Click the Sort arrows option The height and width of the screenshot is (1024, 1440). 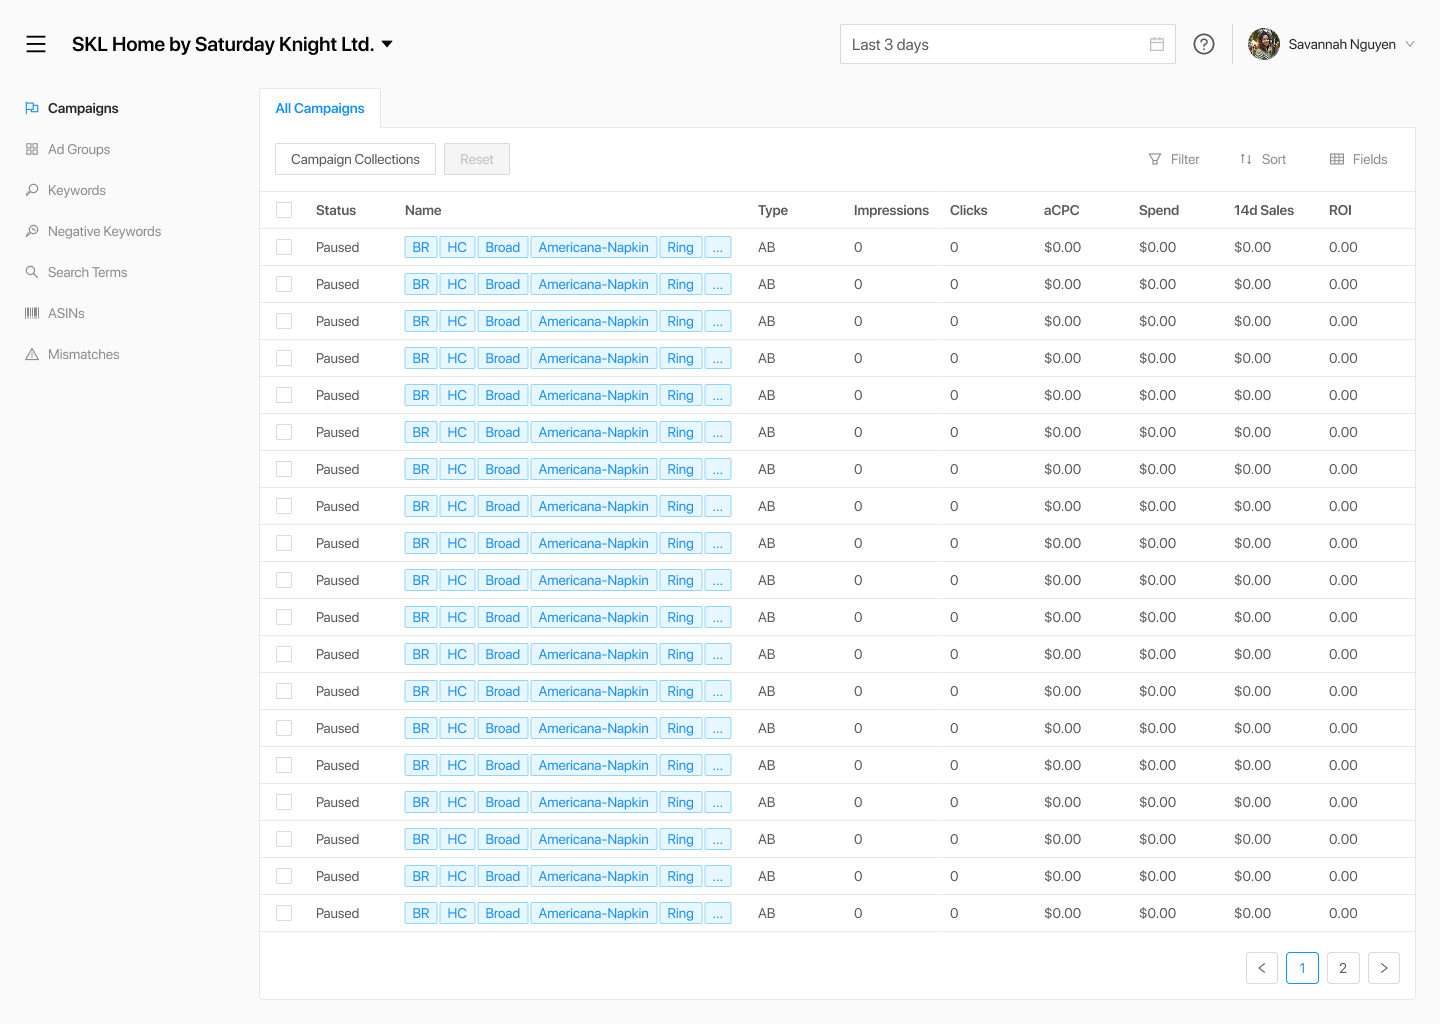[x=1262, y=159]
